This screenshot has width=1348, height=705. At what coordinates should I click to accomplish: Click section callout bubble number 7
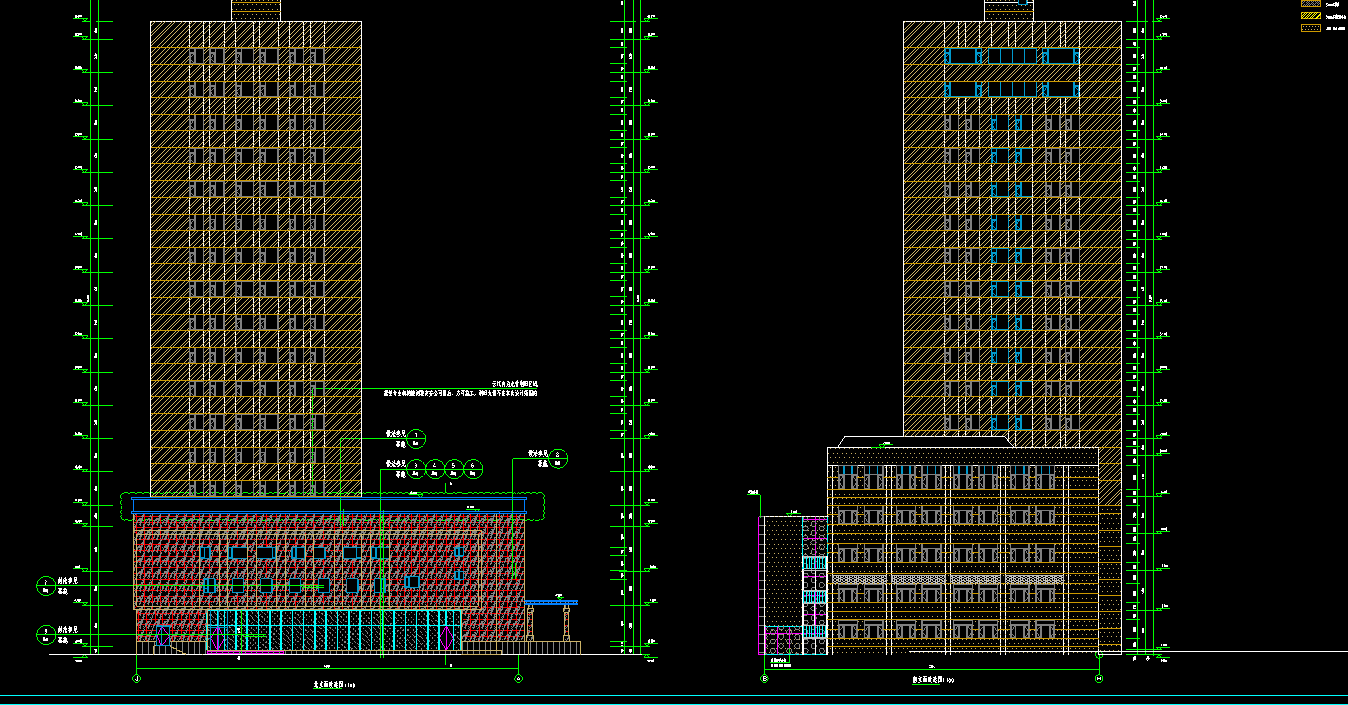pyautogui.click(x=46, y=585)
